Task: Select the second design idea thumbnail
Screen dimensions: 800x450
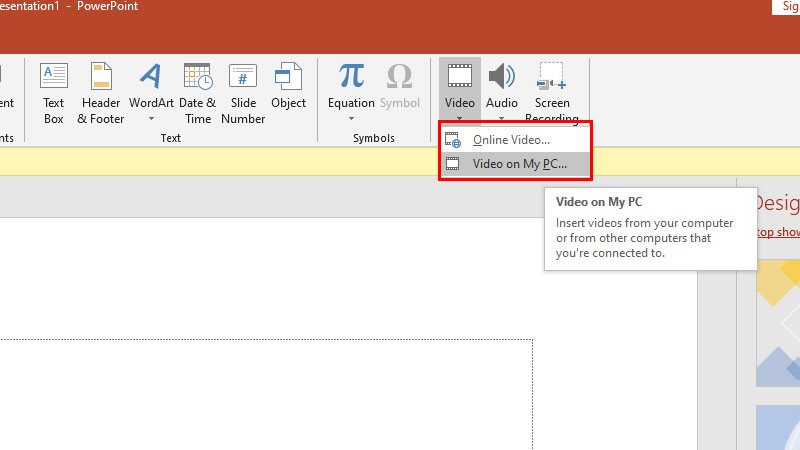Action: coord(778,428)
